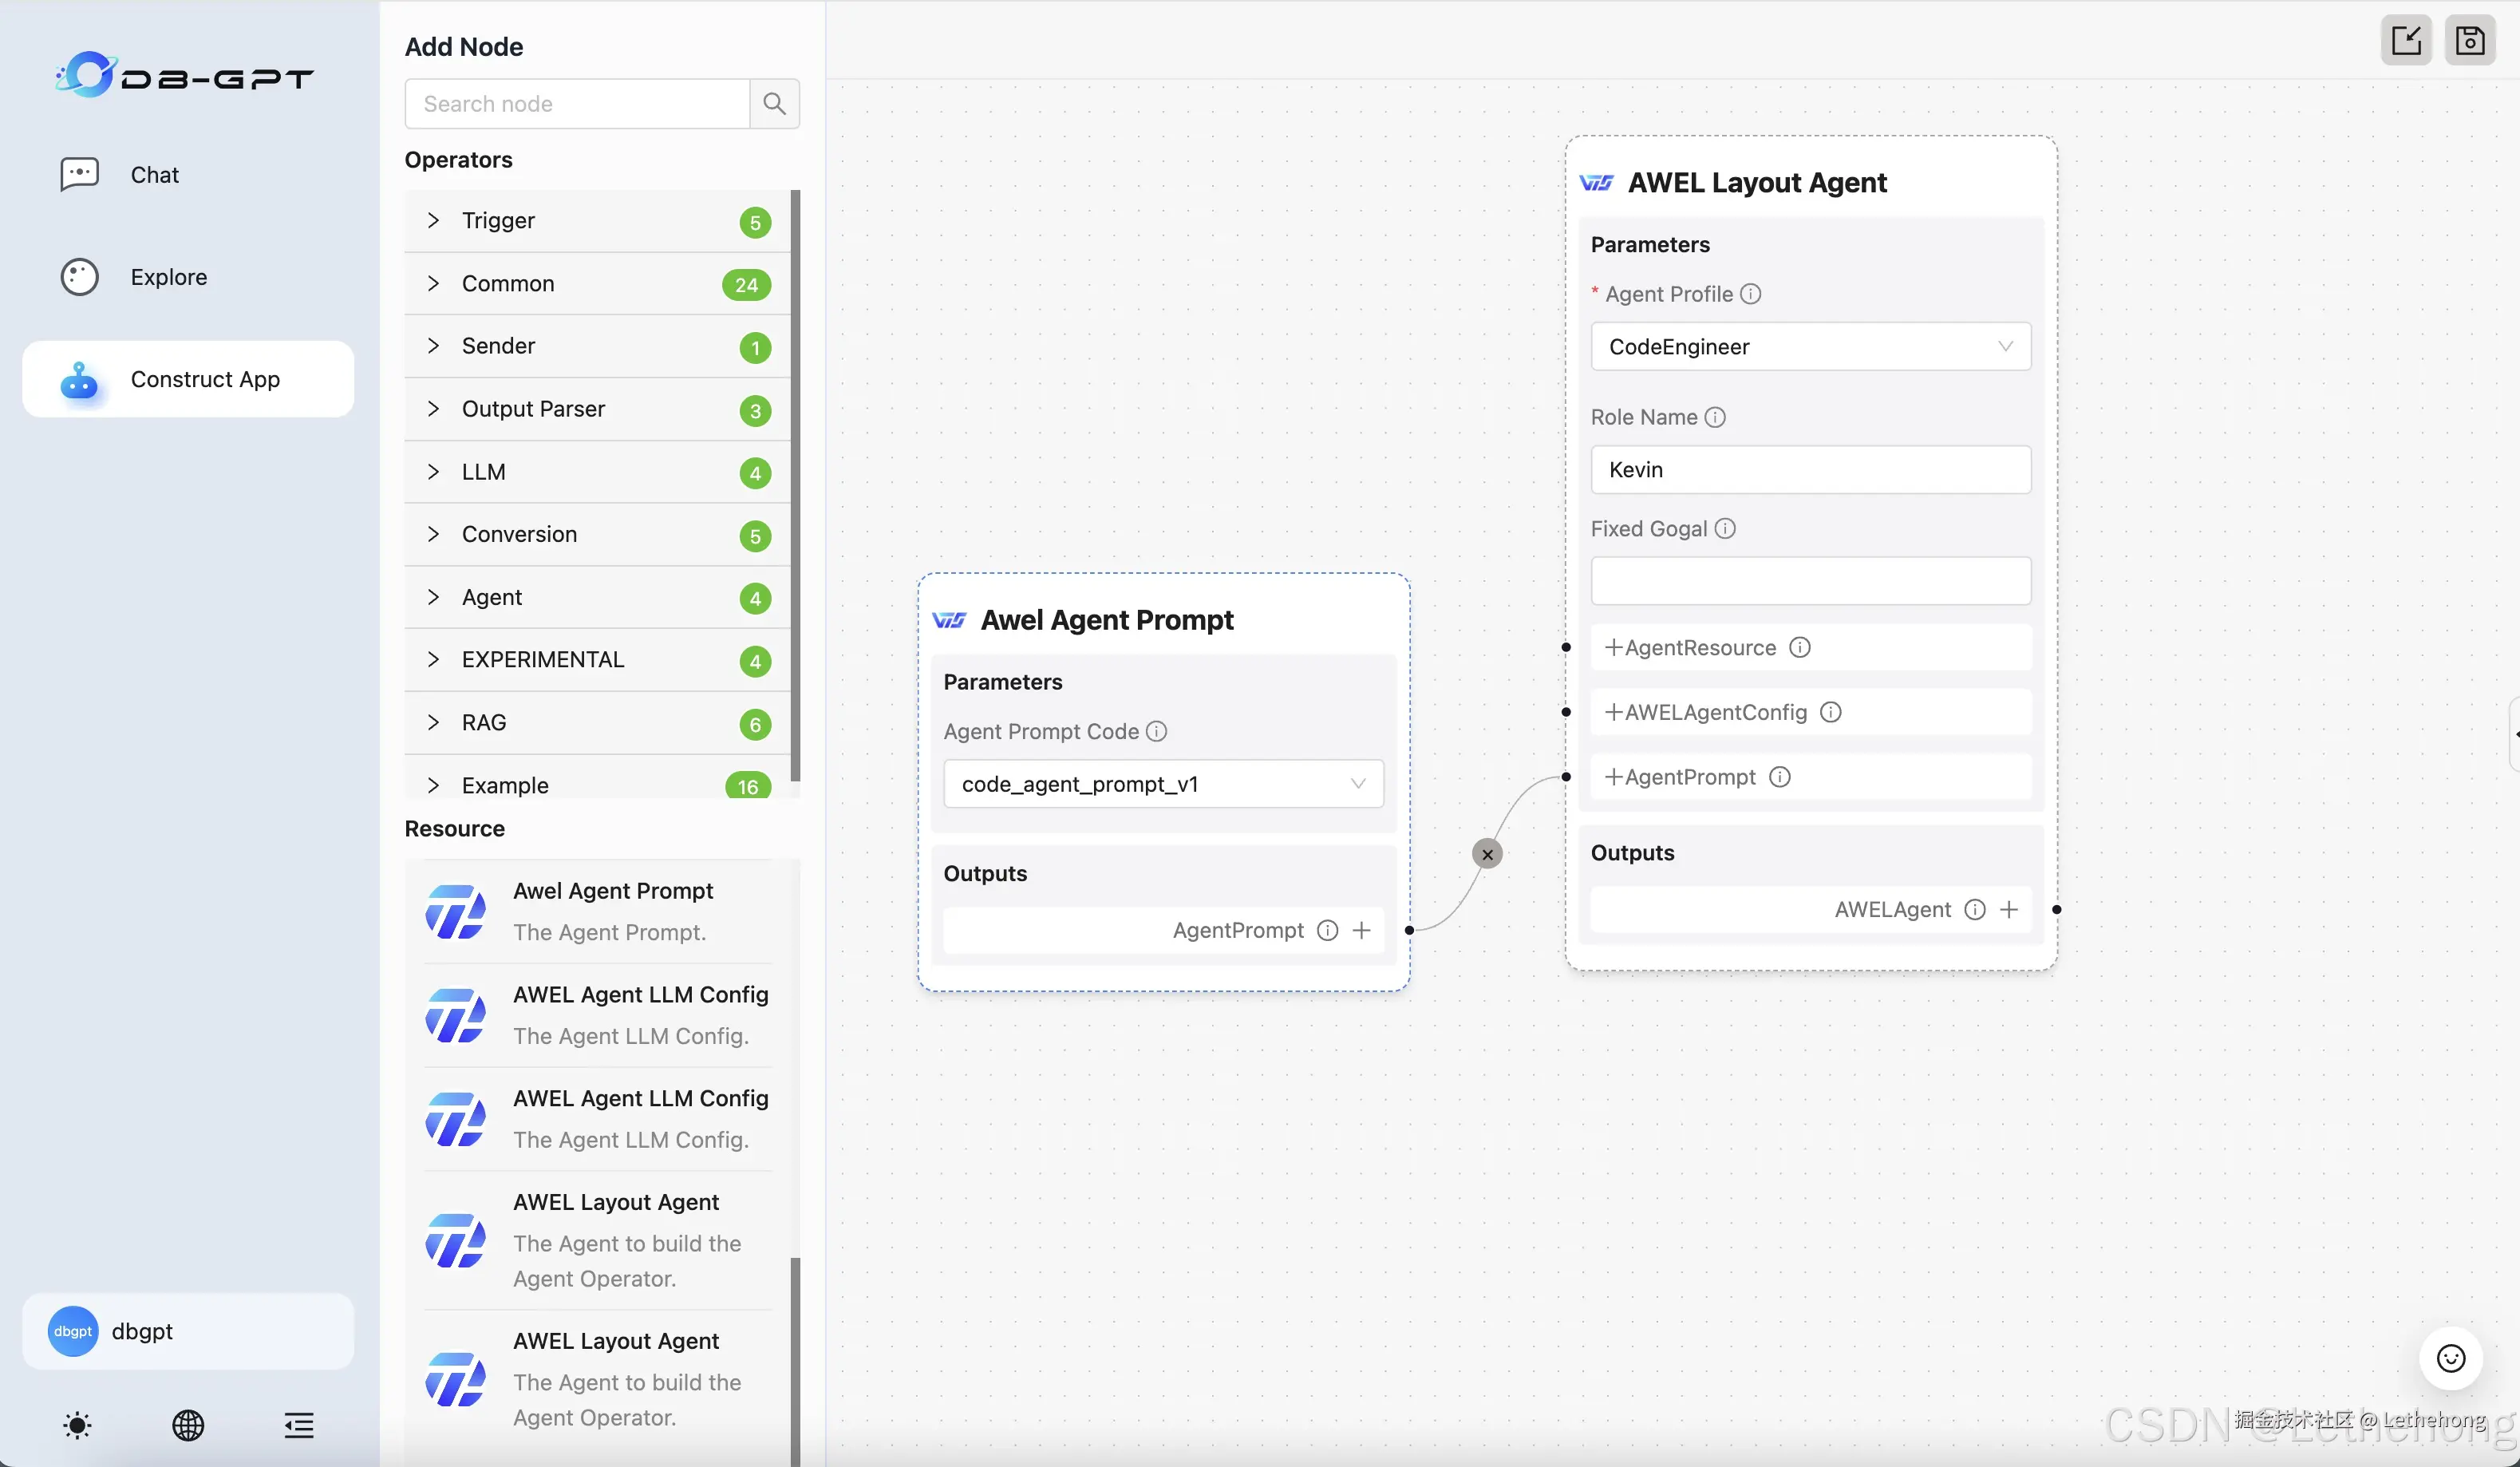Click info icon next to Agent Profile
Image resolution: width=2520 pixels, height=1467 pixels.
click(x=1750, y=294)
